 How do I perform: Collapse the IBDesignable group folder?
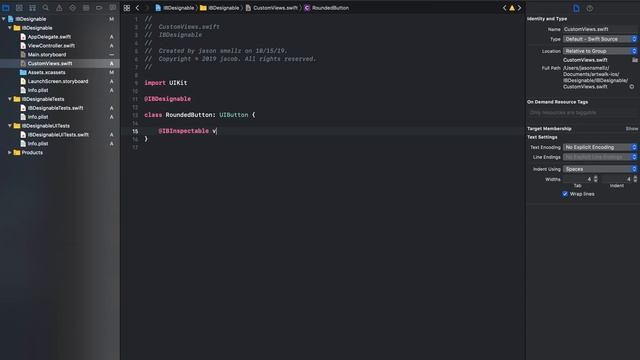click(x=10, y=28)
